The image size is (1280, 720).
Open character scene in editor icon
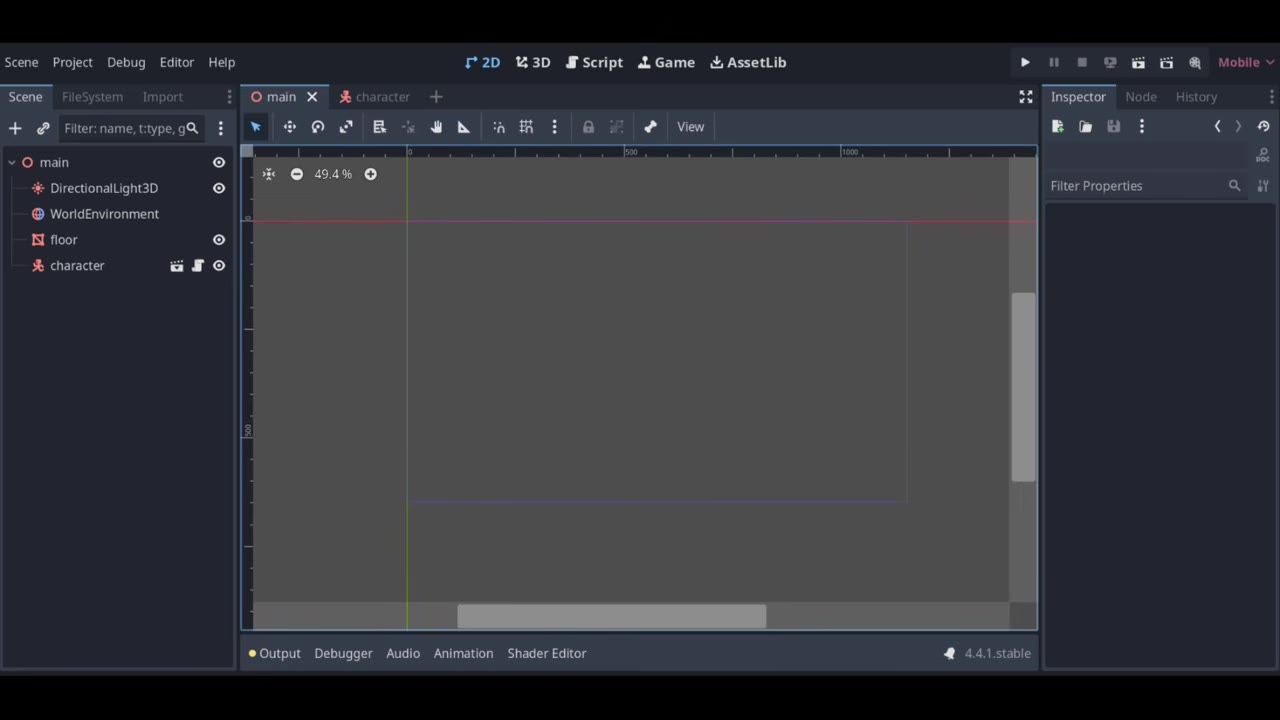[177, 266]
